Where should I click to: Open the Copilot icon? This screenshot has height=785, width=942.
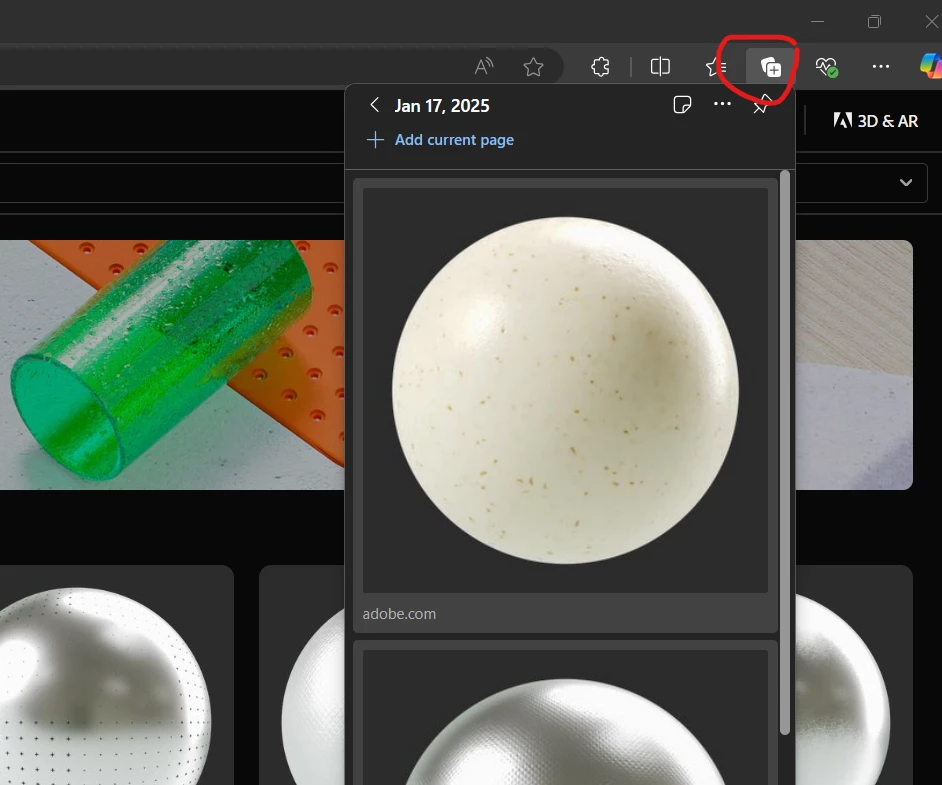pos(931,65)
